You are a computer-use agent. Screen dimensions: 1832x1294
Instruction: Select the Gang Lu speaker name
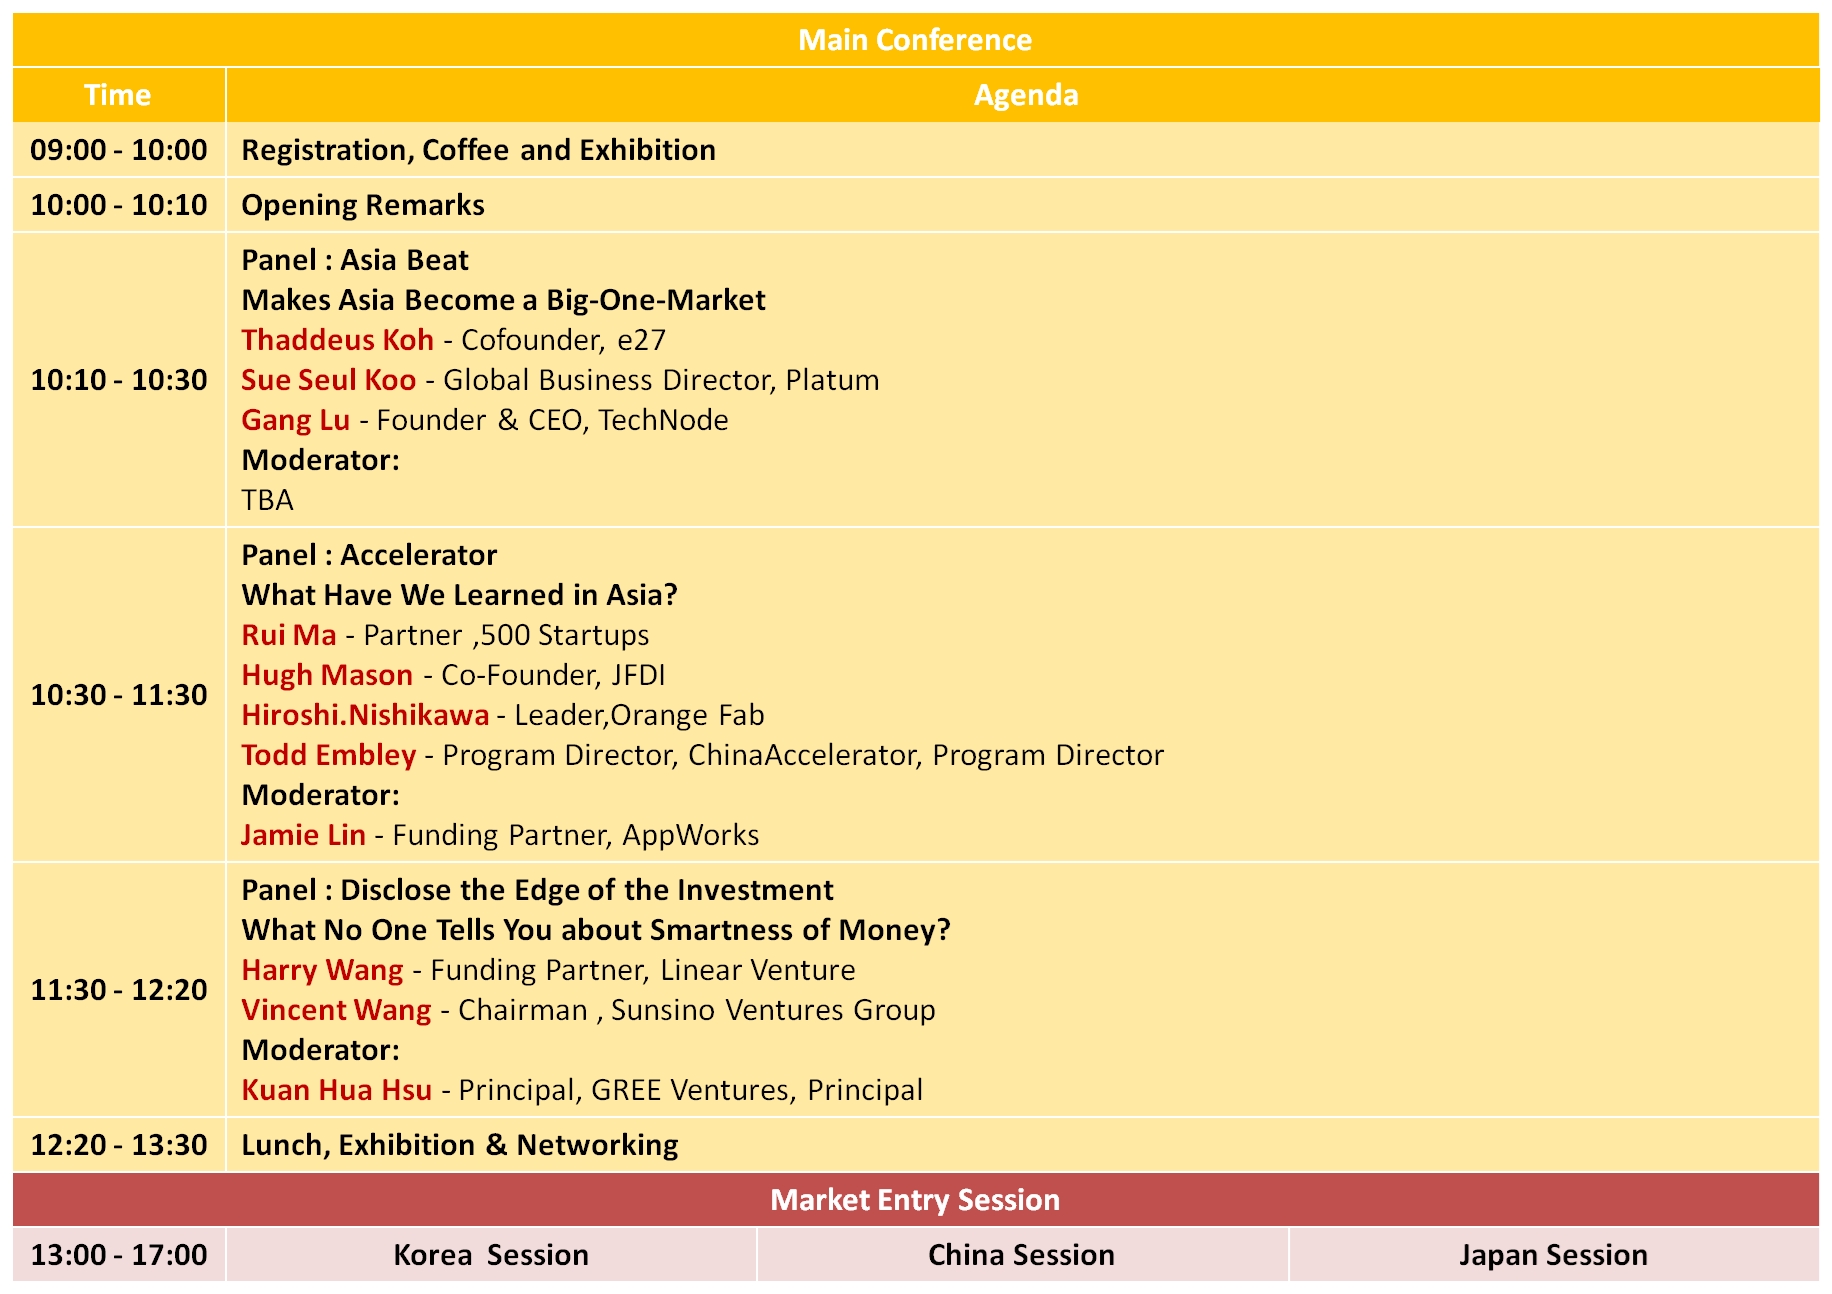[x=295, y=420]
